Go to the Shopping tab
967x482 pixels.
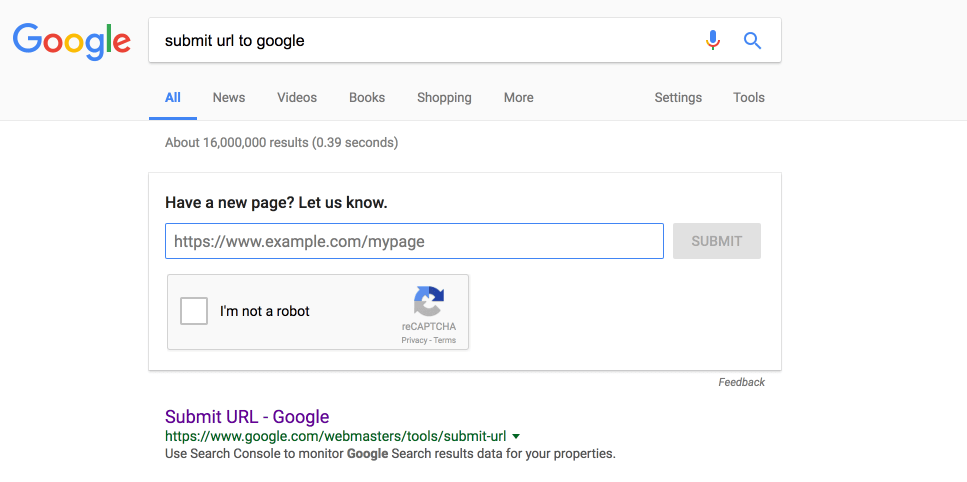click(444, 98)
